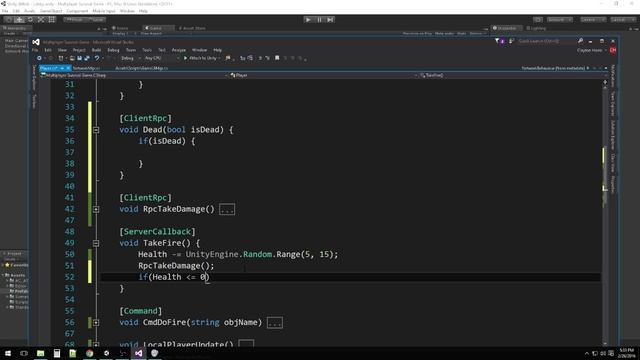Viewport: 640px width, 360px height.
Task: Open the signed-in account name dropdown
Action: (x=591, y=50)
